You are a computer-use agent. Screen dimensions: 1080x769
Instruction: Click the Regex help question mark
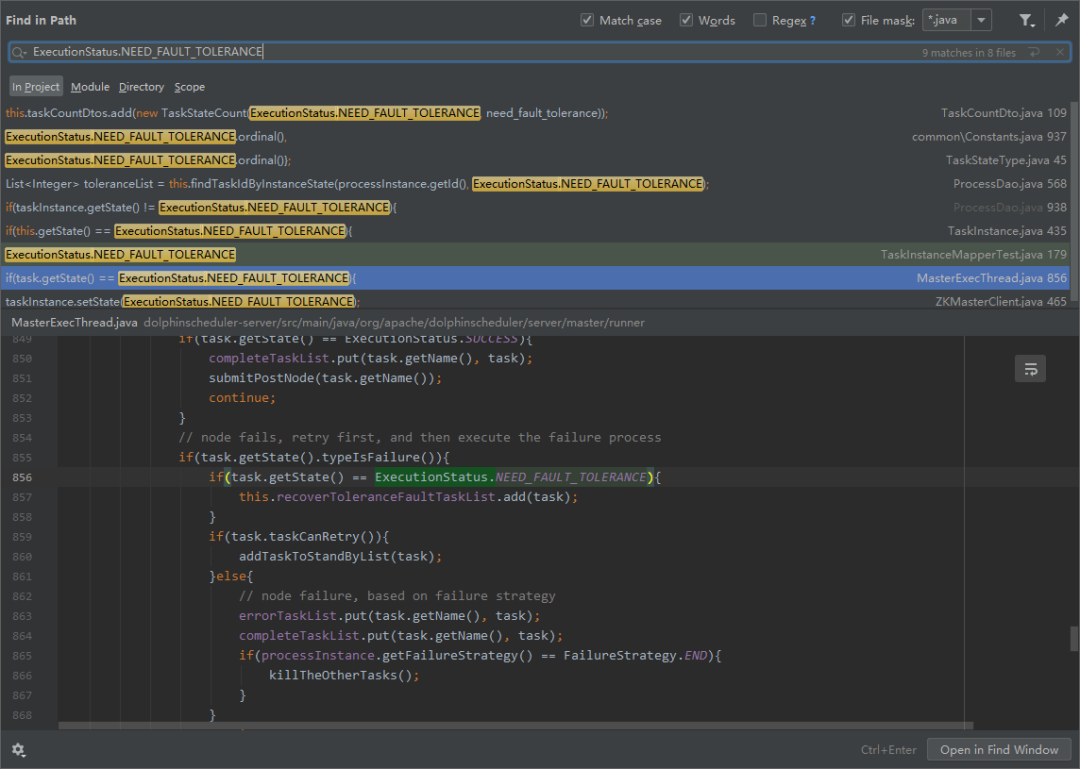point(812,21)
